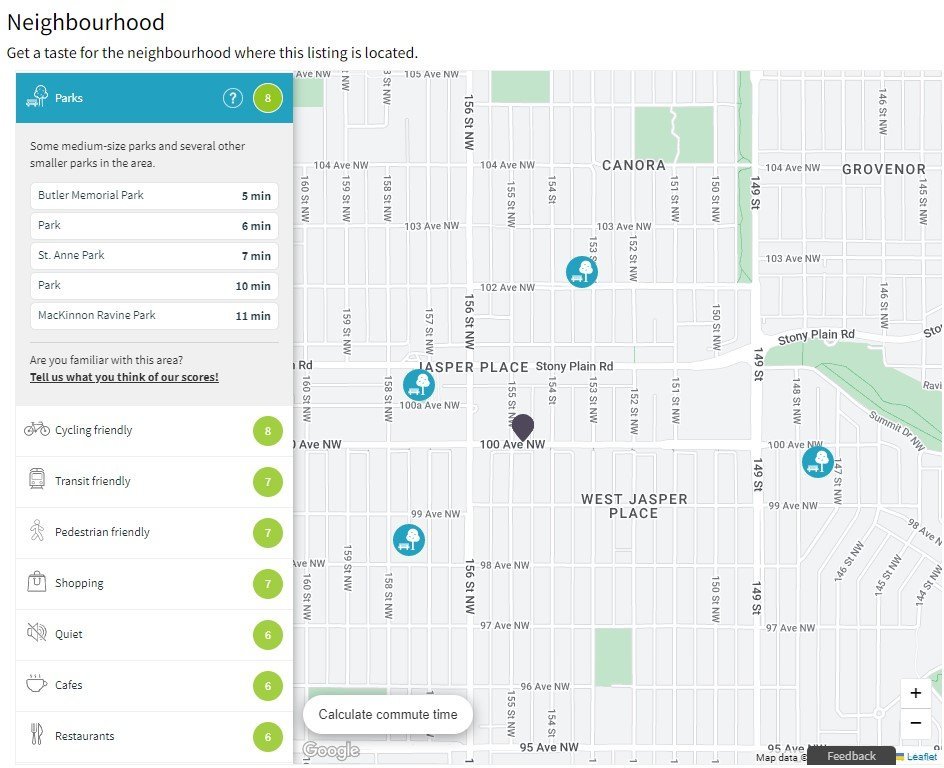Zoom in the map with plus button
Image resolution: width=944 pixels, height=768 pixels.
coord(915,693)
